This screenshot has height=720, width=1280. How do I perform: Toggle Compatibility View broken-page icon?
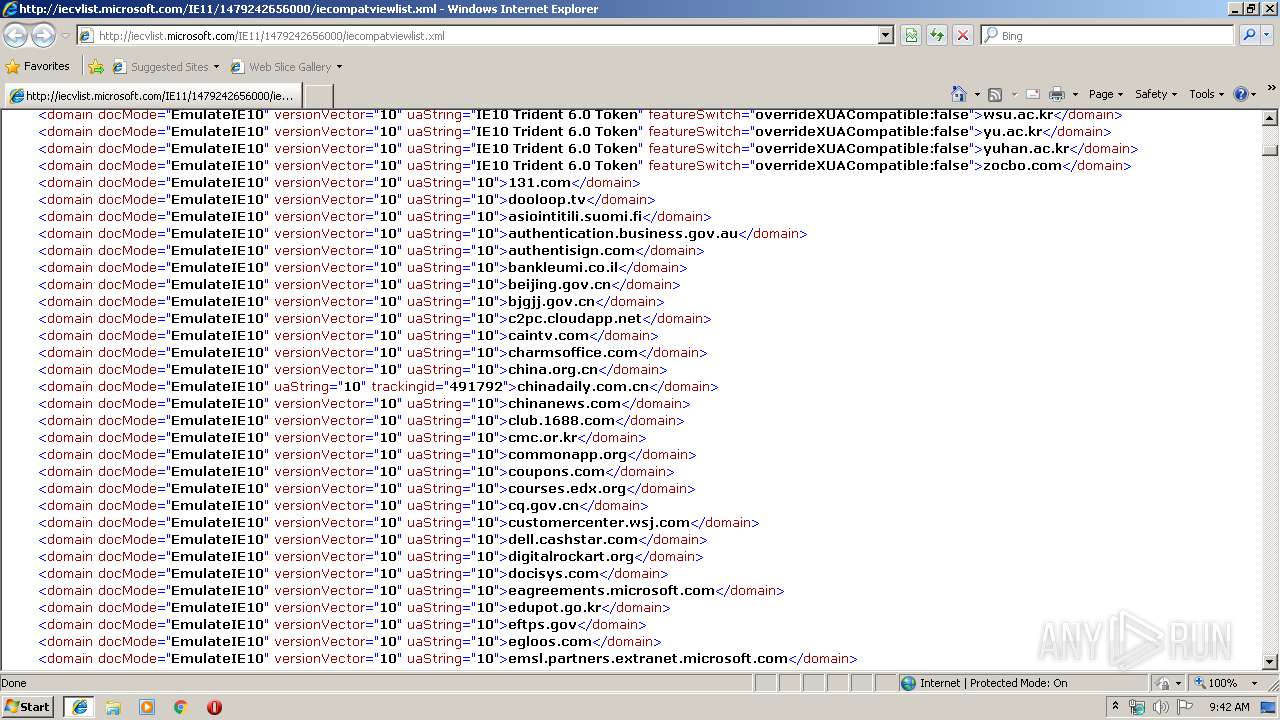tap(911, 35)
